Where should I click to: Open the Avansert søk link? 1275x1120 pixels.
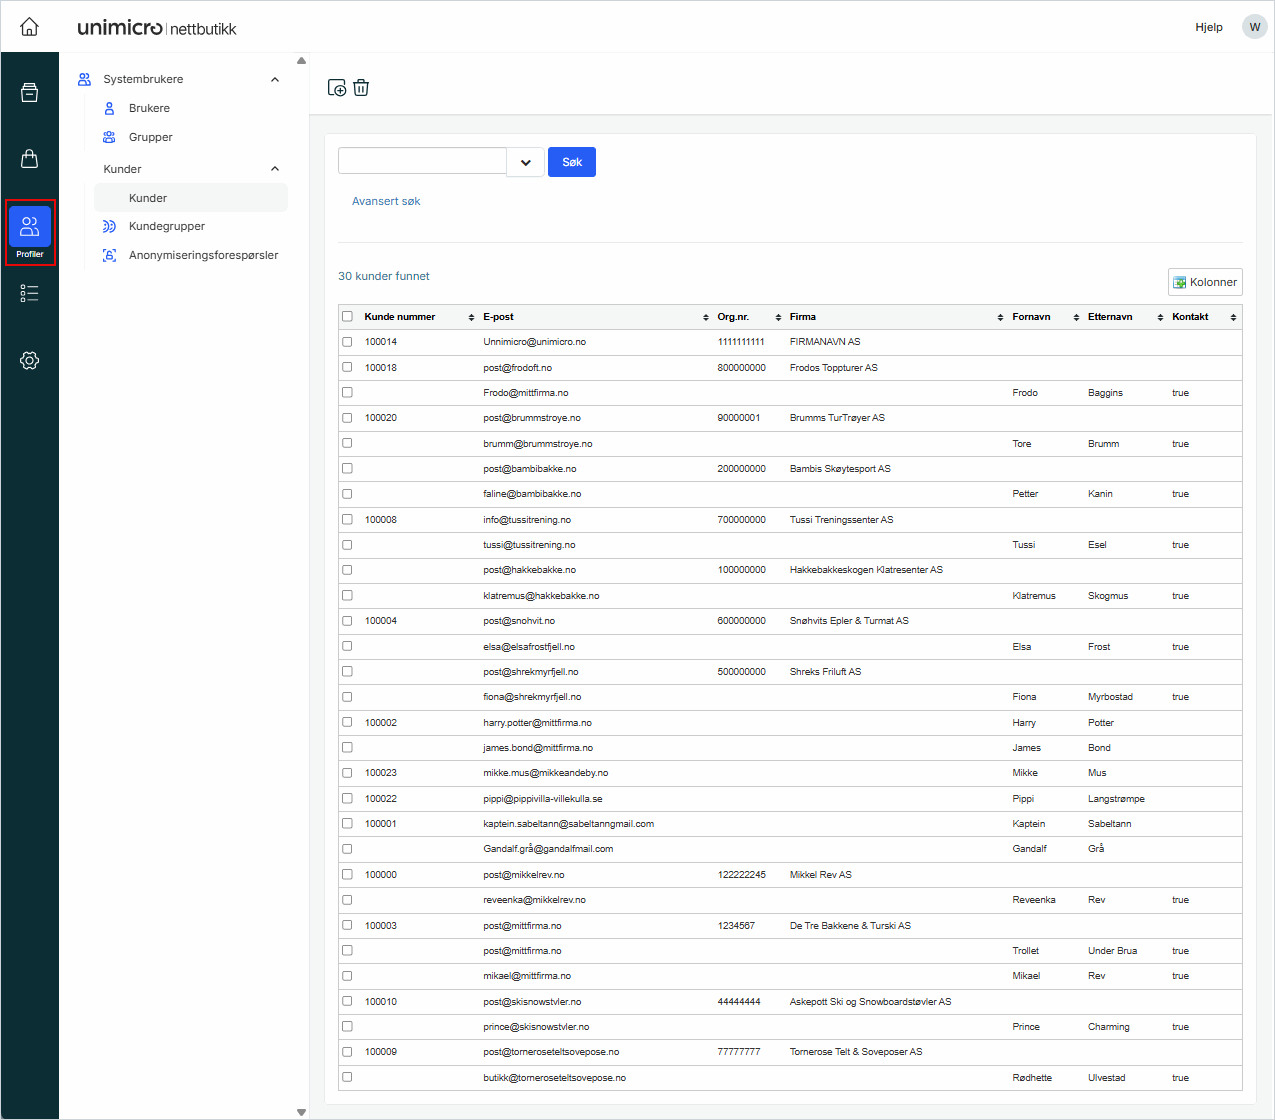386,201
